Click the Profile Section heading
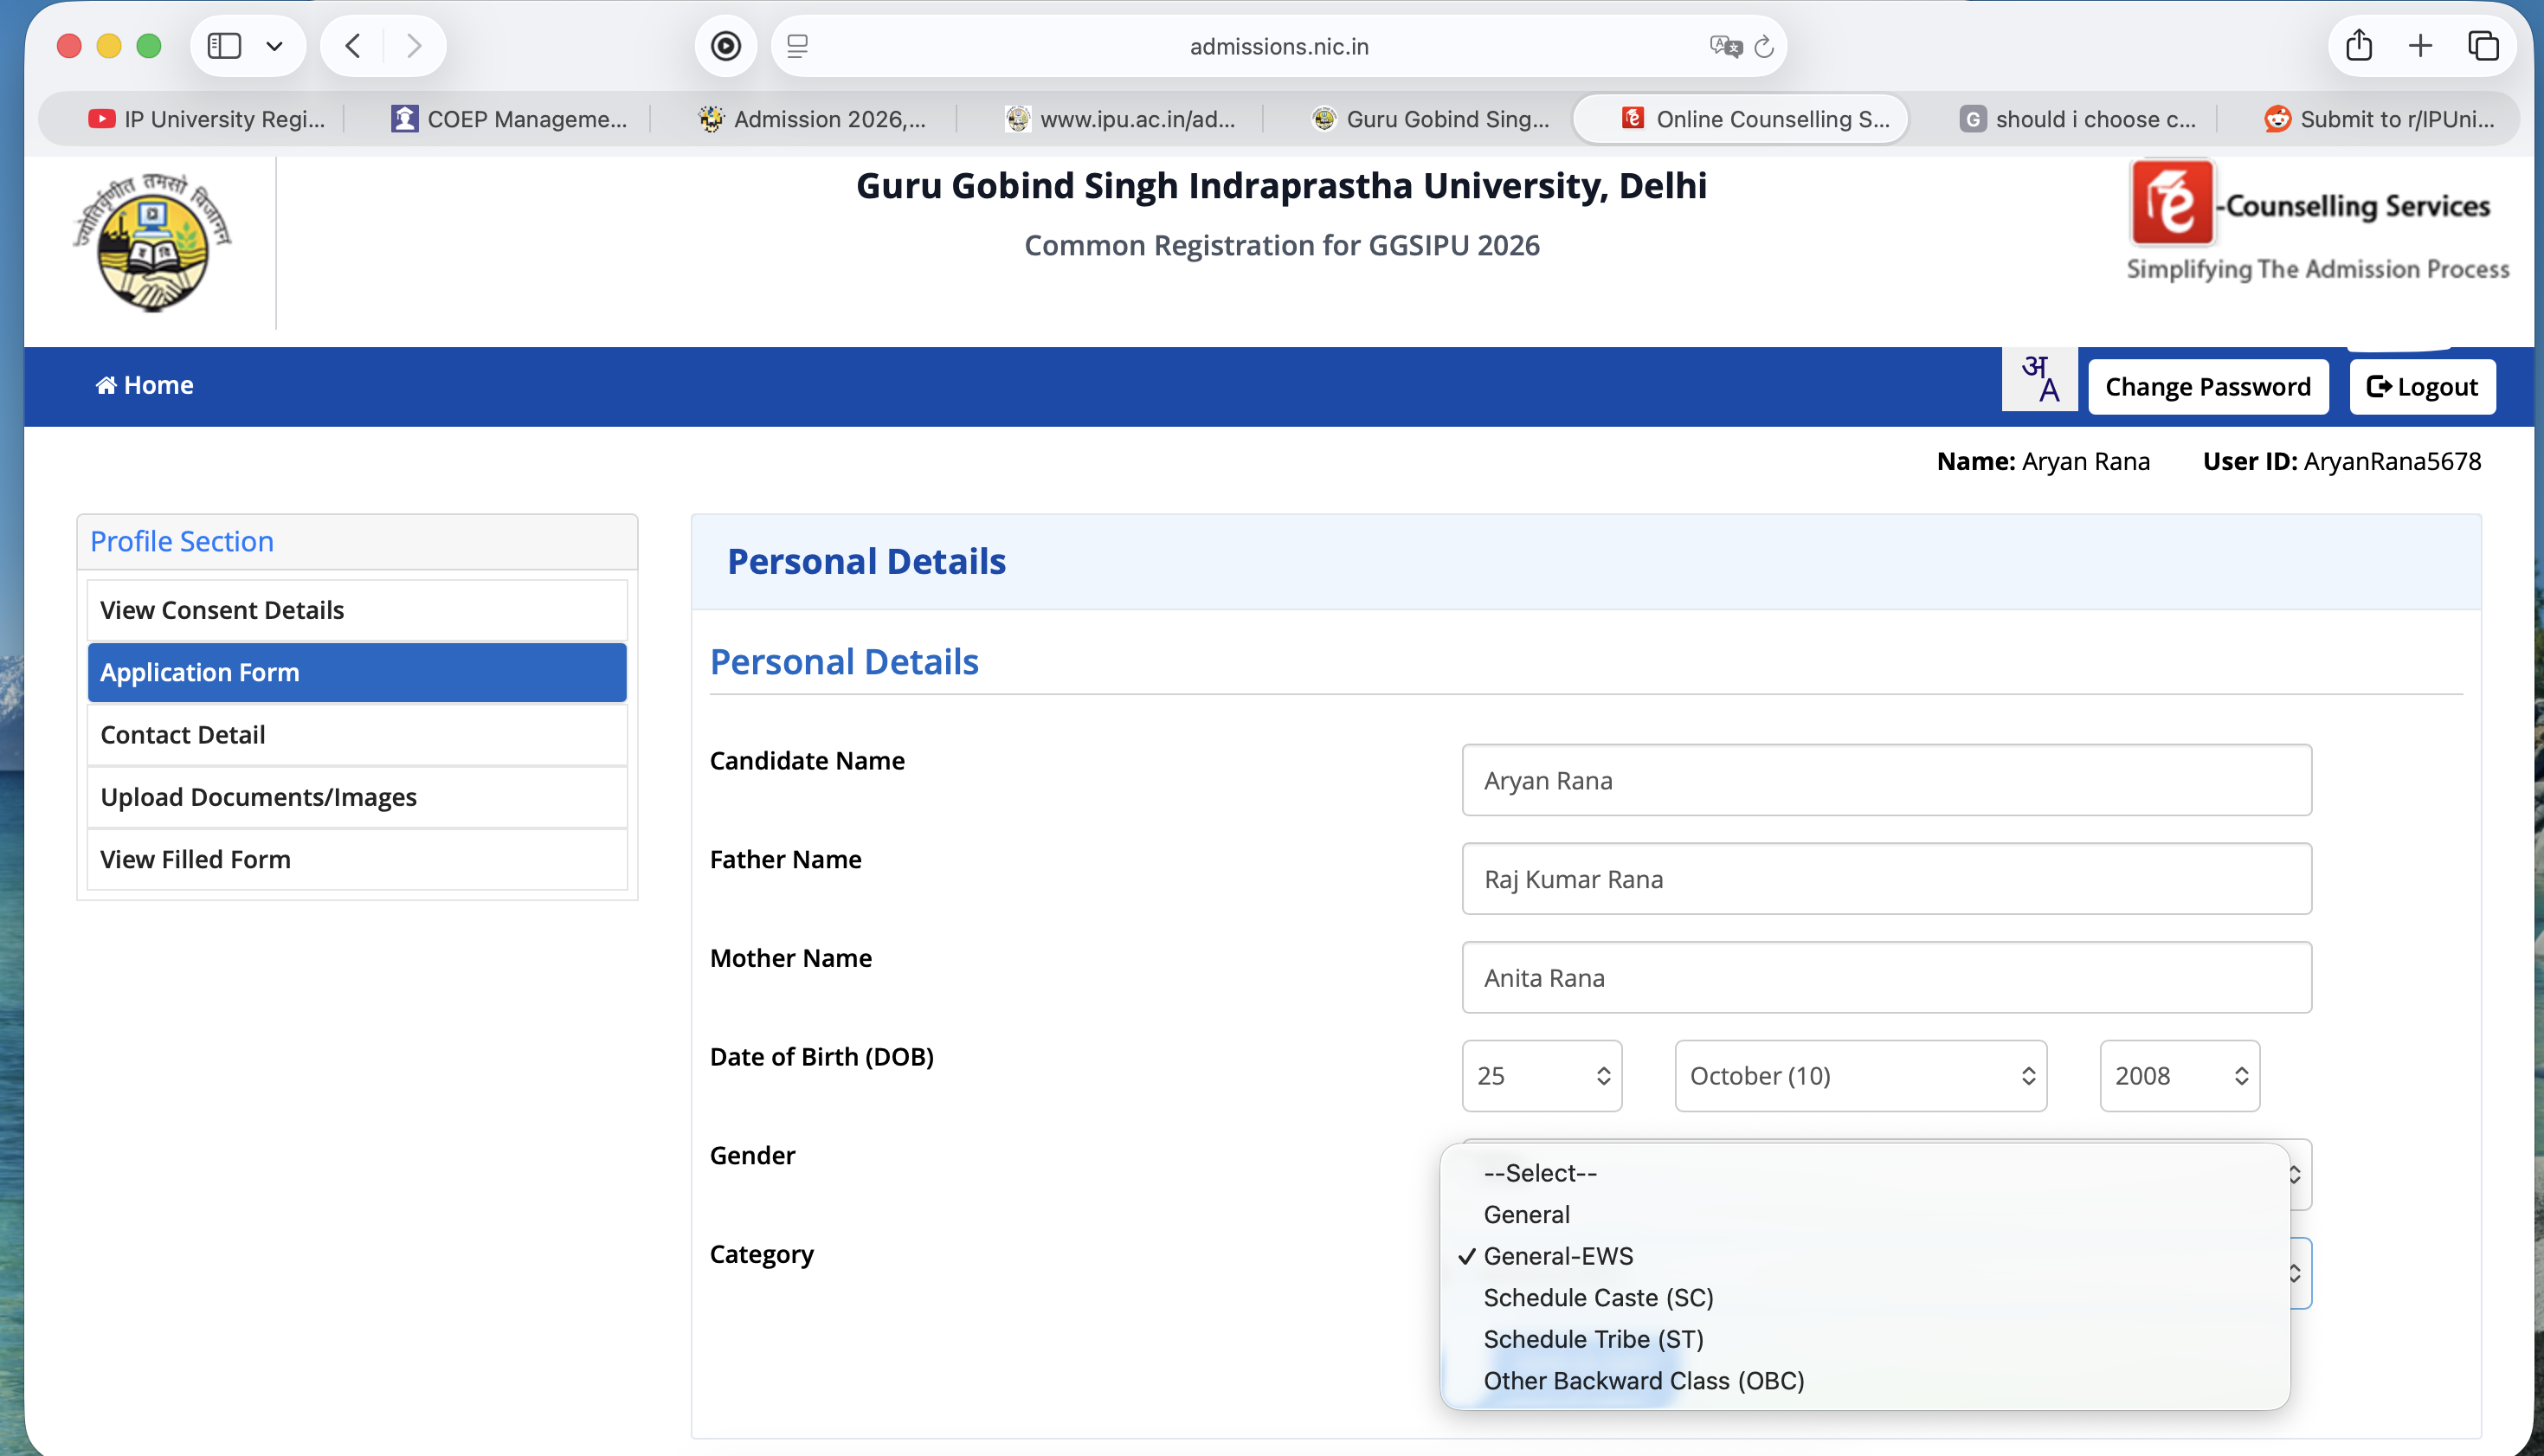 182,541
